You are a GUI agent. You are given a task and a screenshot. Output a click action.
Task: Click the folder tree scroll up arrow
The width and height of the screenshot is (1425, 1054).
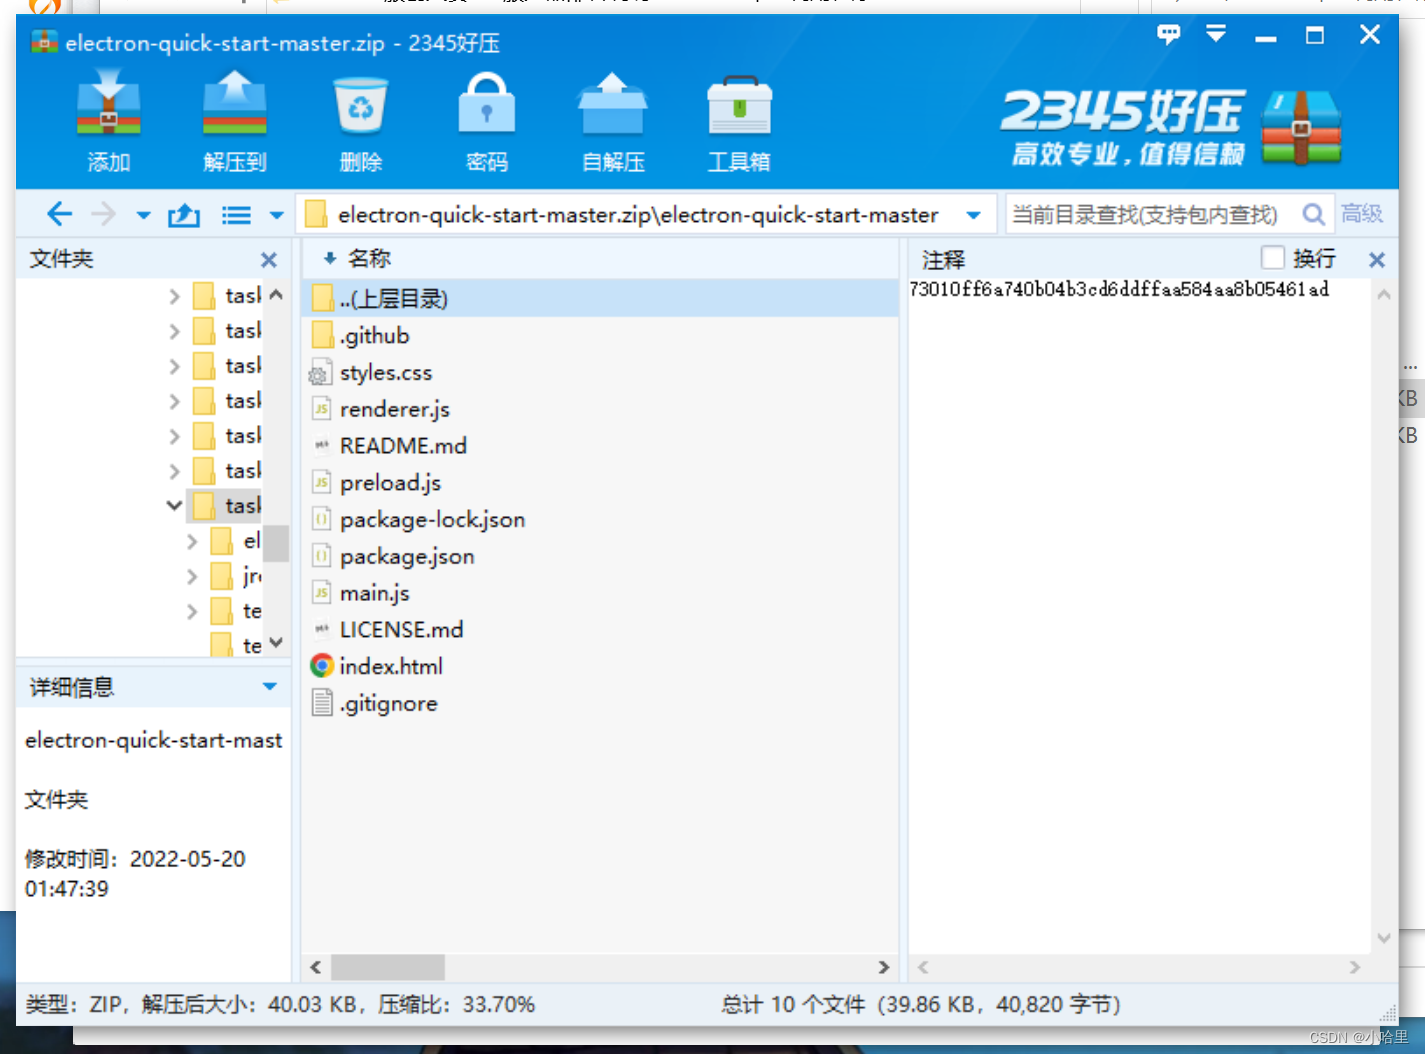tap(277, 294)
